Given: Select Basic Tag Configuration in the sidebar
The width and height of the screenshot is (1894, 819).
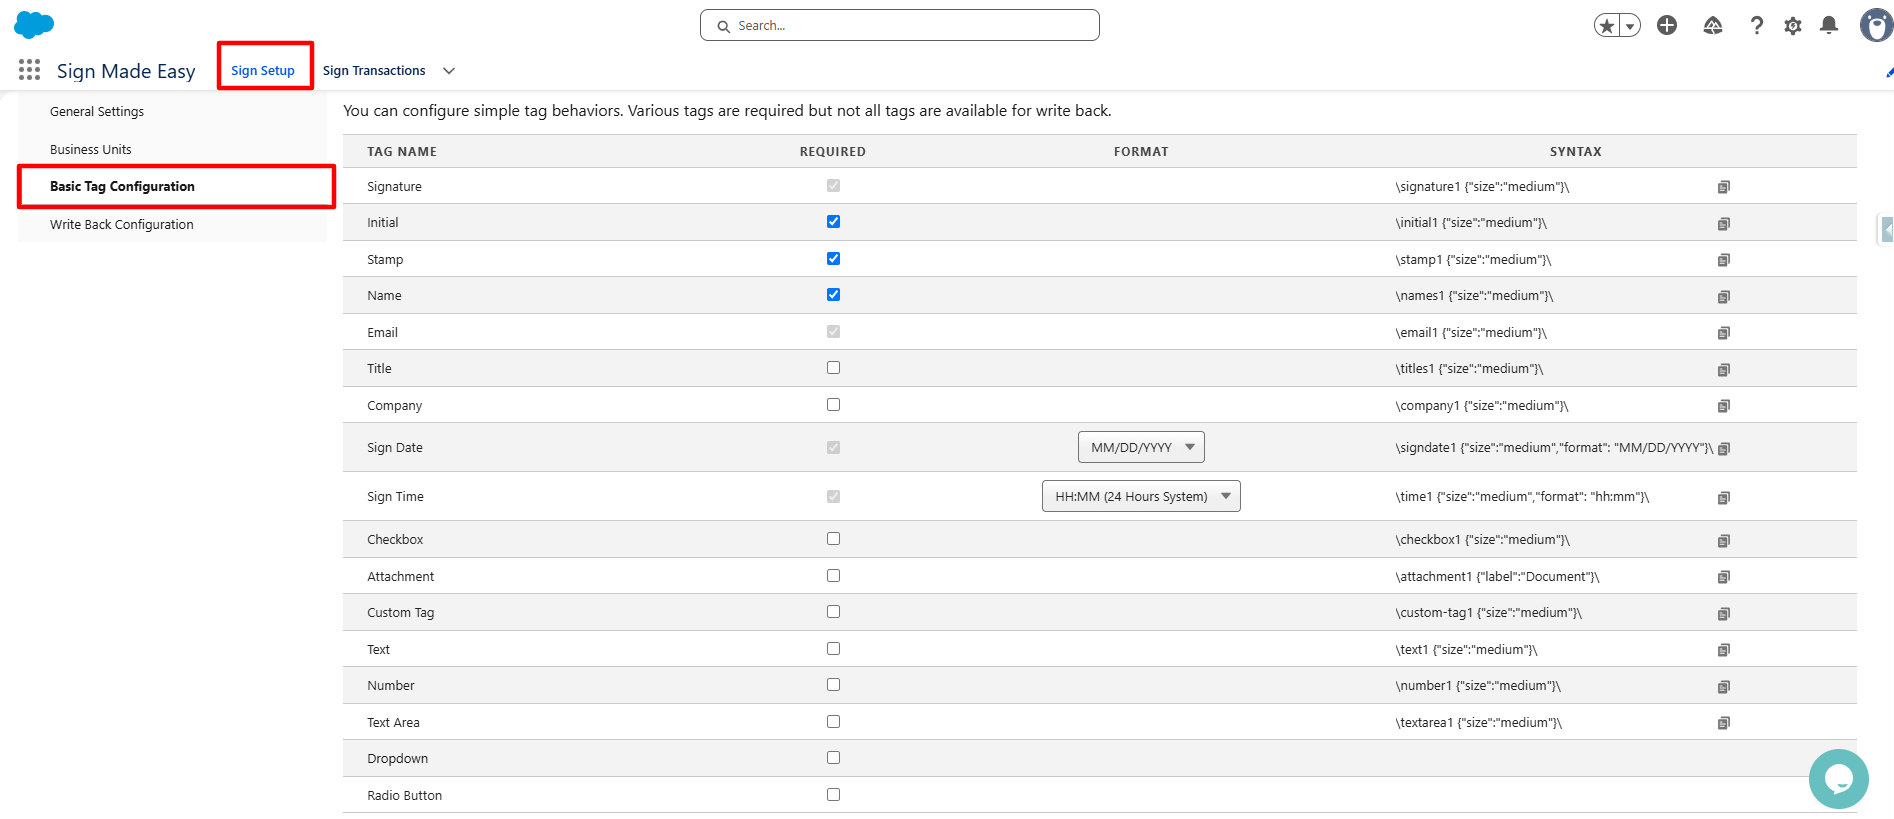Looking at the screenshot, I should (122, 187).
